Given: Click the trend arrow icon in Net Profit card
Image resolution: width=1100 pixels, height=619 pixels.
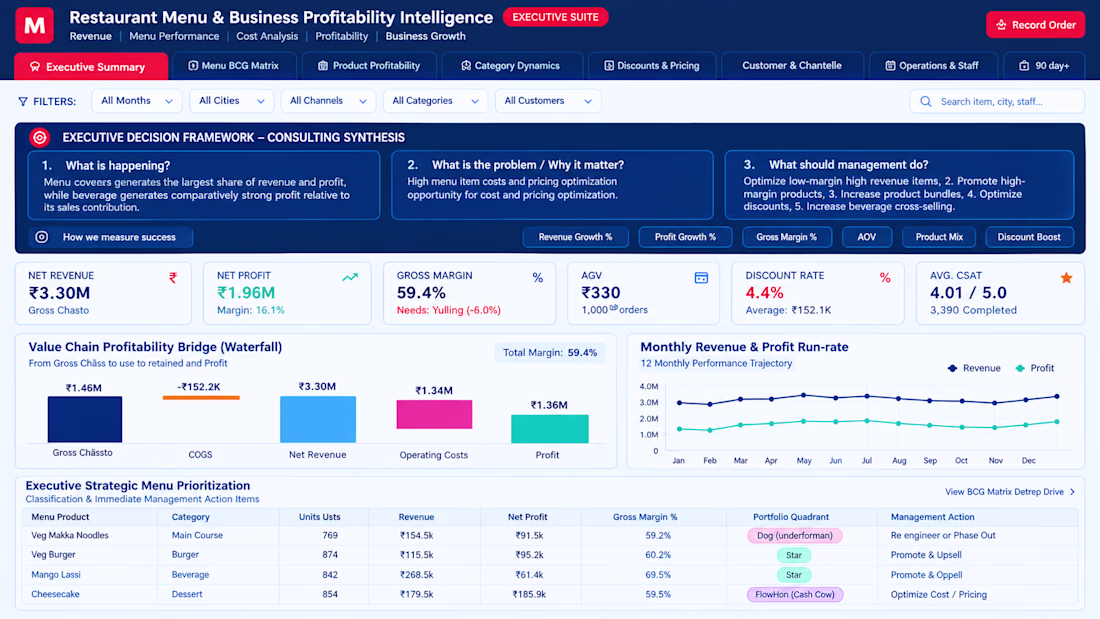Looking at the screenshot, I should pos(350,277).
